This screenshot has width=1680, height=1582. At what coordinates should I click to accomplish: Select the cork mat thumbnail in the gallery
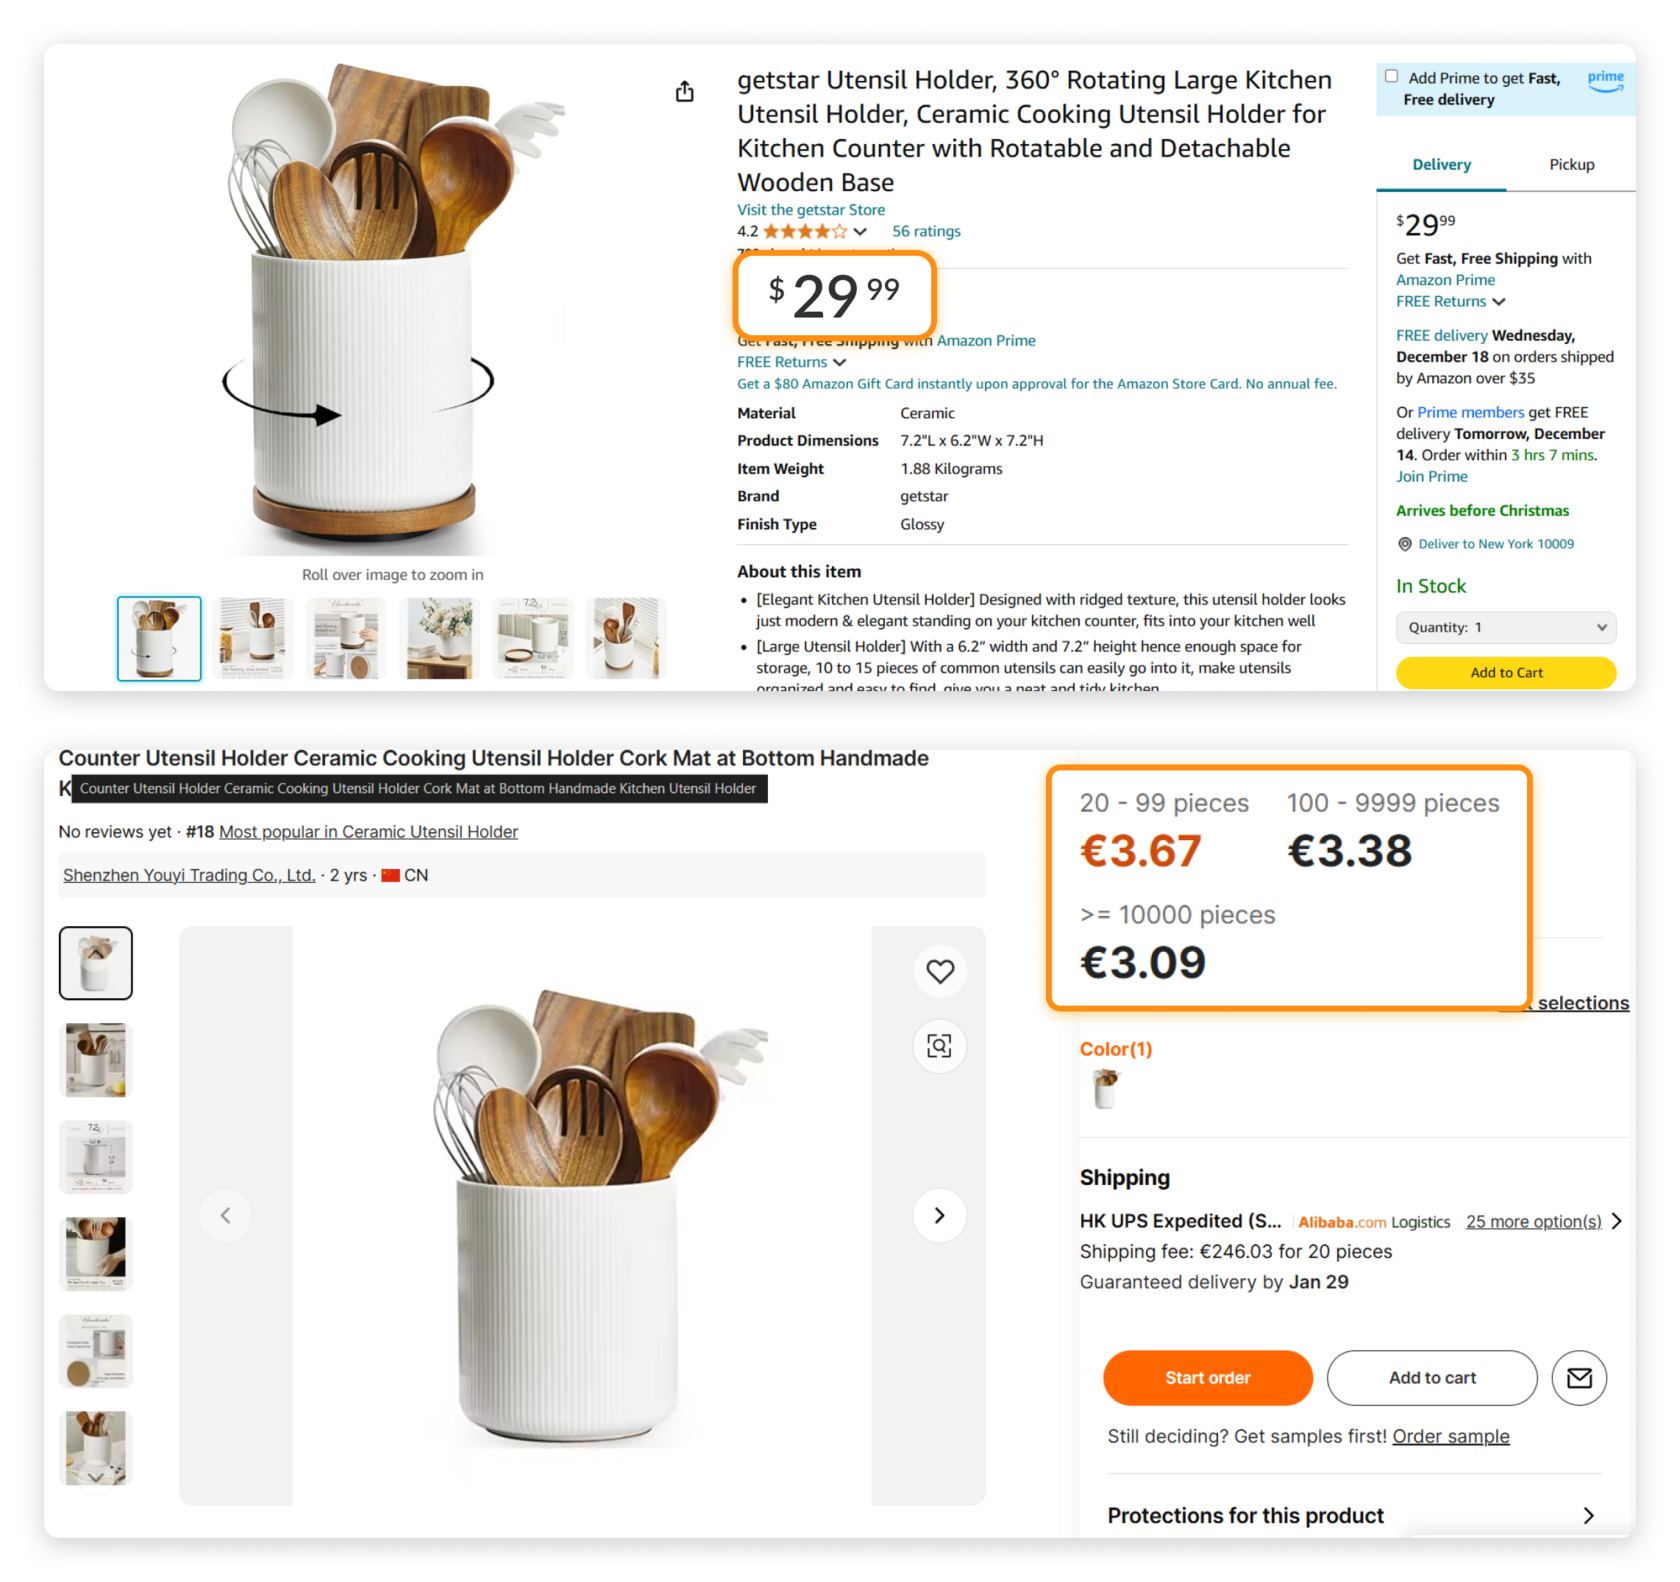pyautogui.click(x=96, y=1351)
